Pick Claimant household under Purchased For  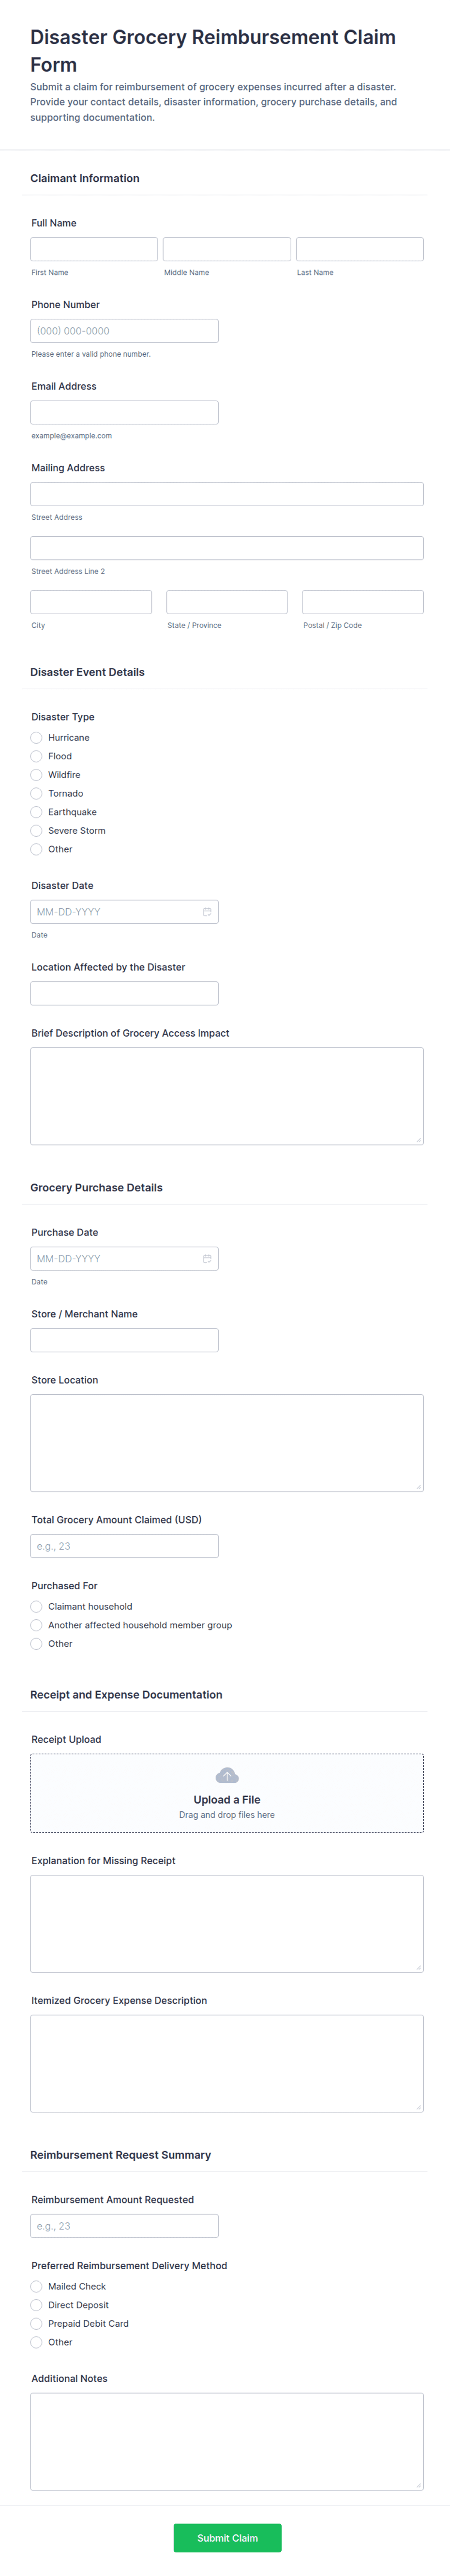click(x=36, y=1607)
